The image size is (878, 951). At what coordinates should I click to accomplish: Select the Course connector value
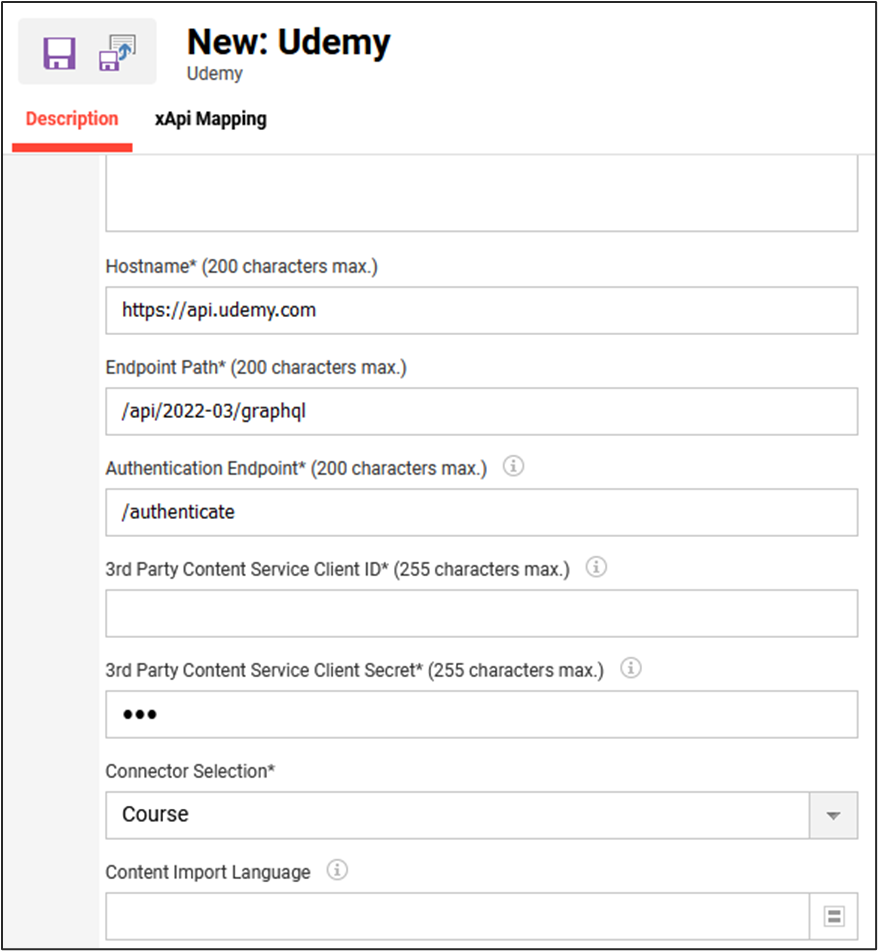pyautogui.click(x=400, y=815)
